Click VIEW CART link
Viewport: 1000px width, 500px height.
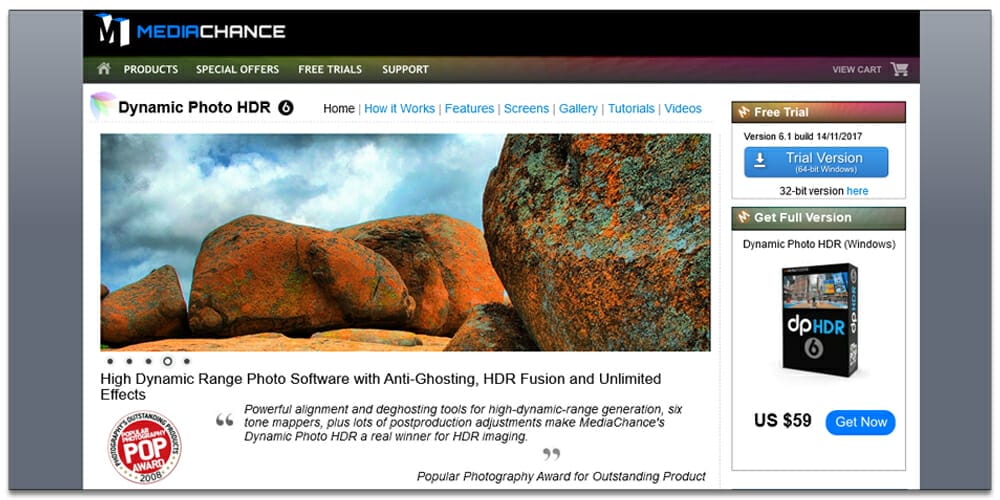[857, 70]
